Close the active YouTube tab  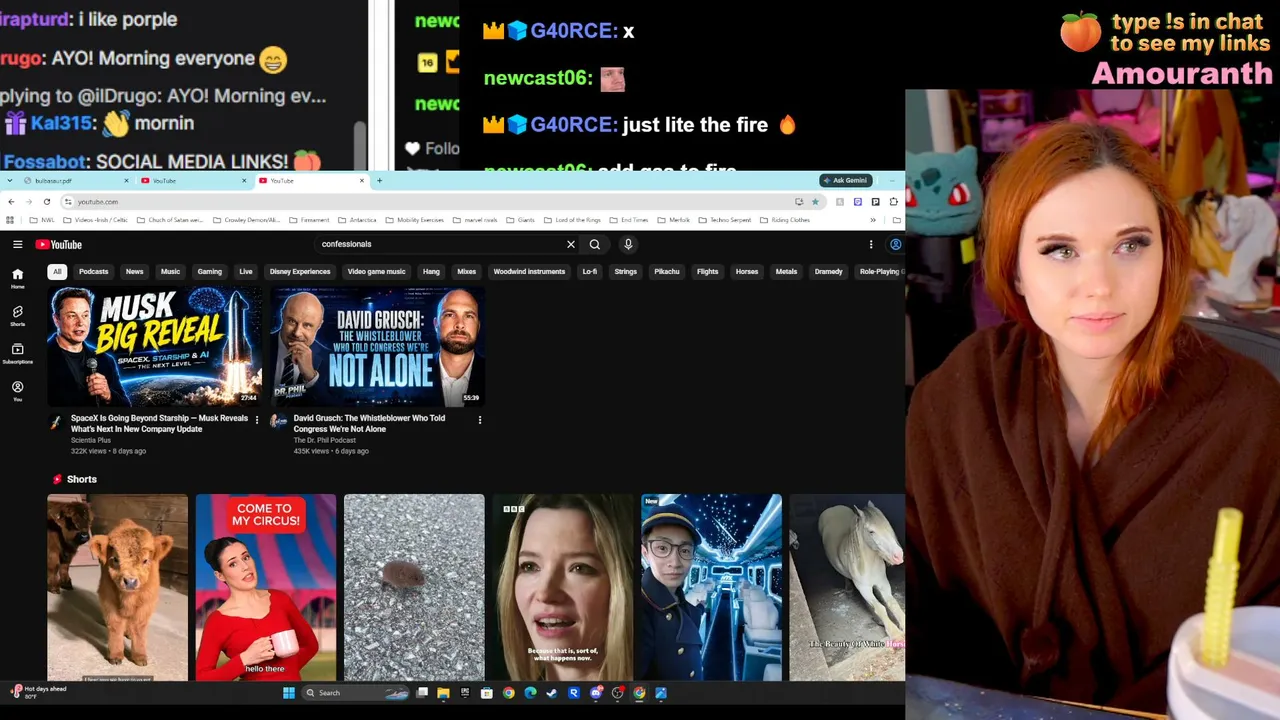362,181
